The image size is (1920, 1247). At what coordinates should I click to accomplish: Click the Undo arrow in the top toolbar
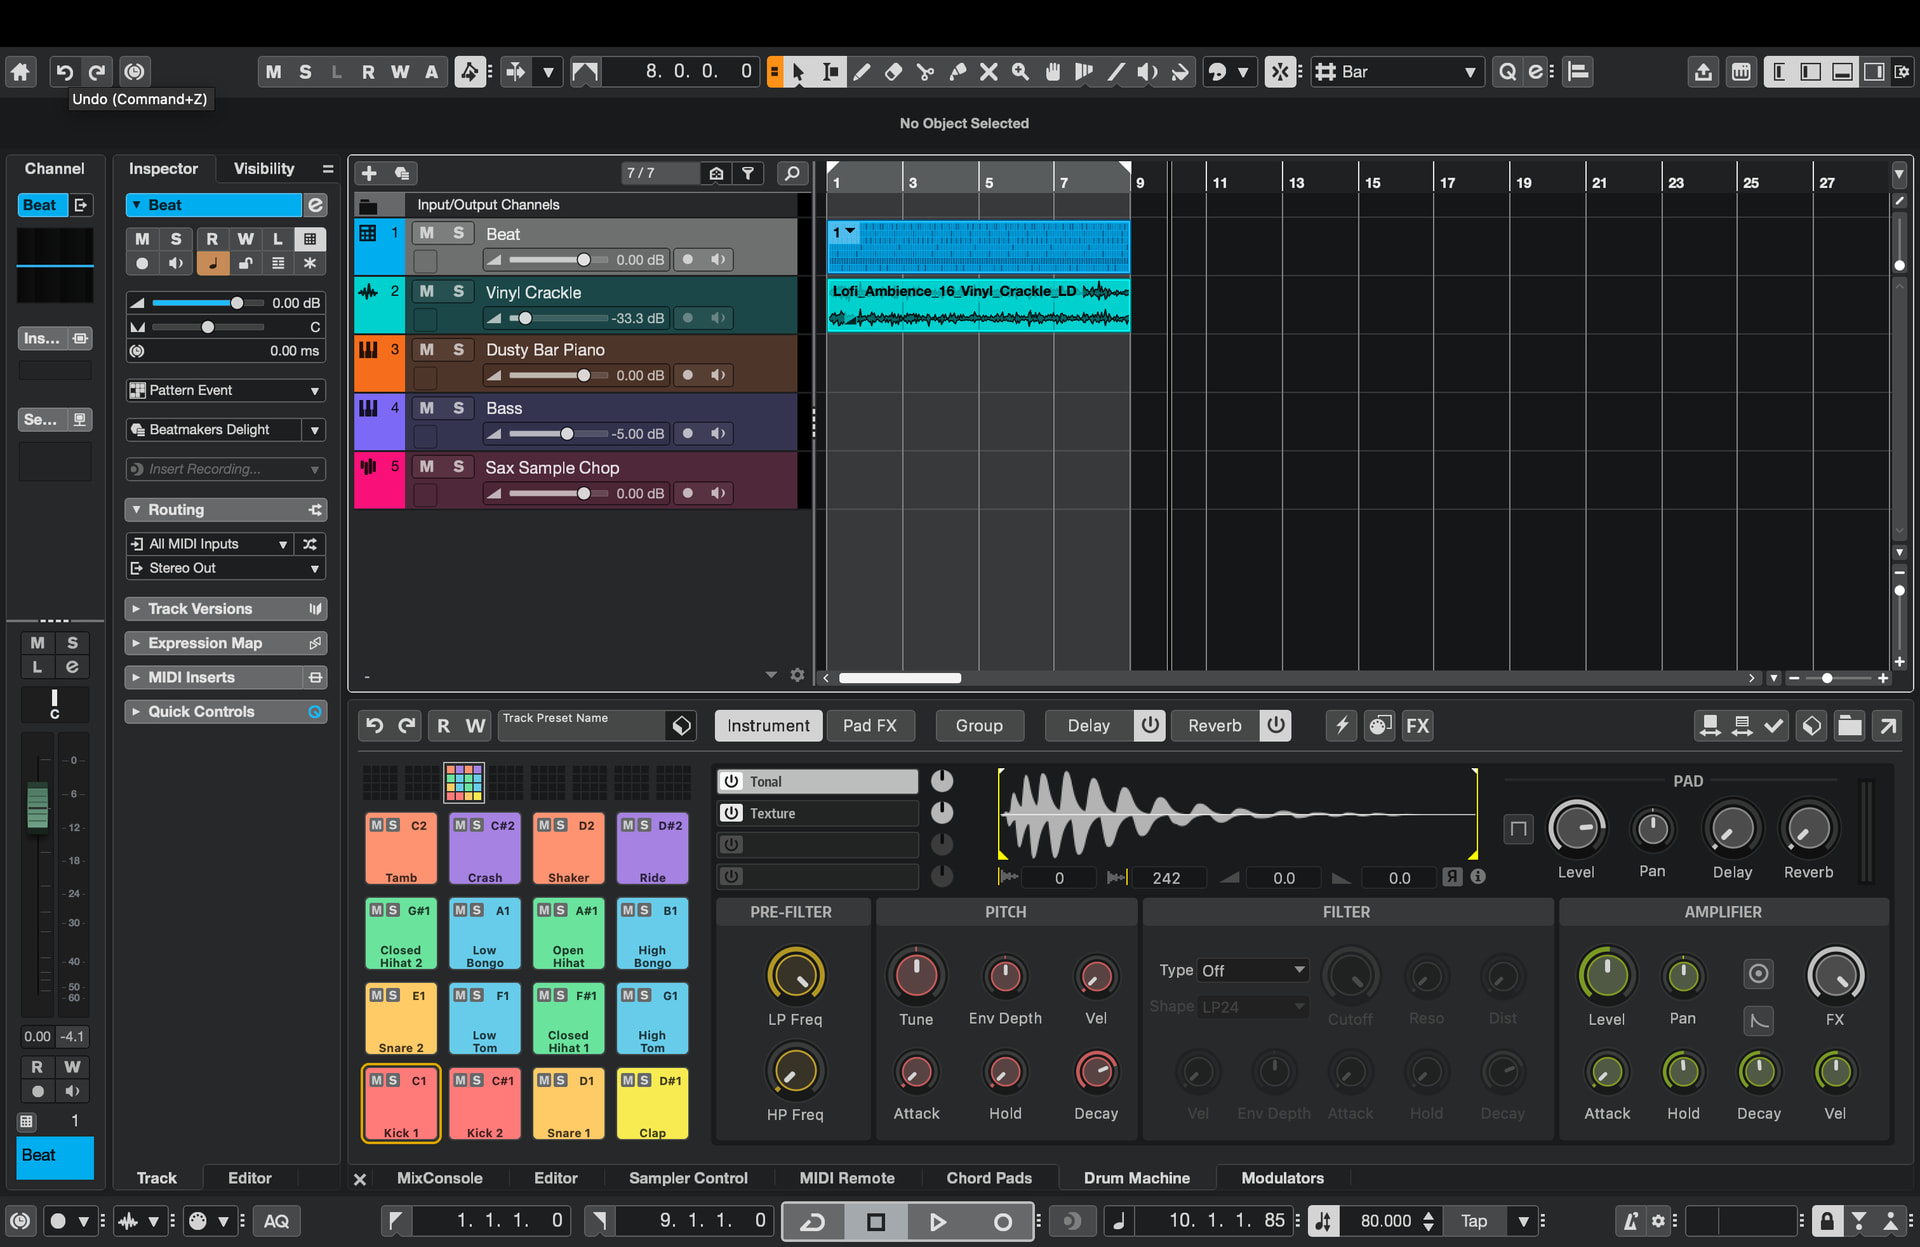(x=65, y=72)
